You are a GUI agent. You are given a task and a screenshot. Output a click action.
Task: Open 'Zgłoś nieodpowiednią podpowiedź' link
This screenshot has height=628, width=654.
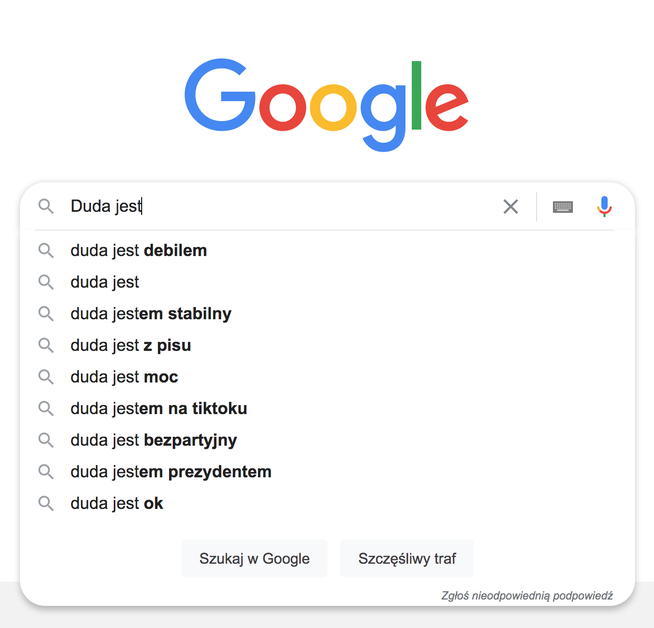[x=526, y=595]
